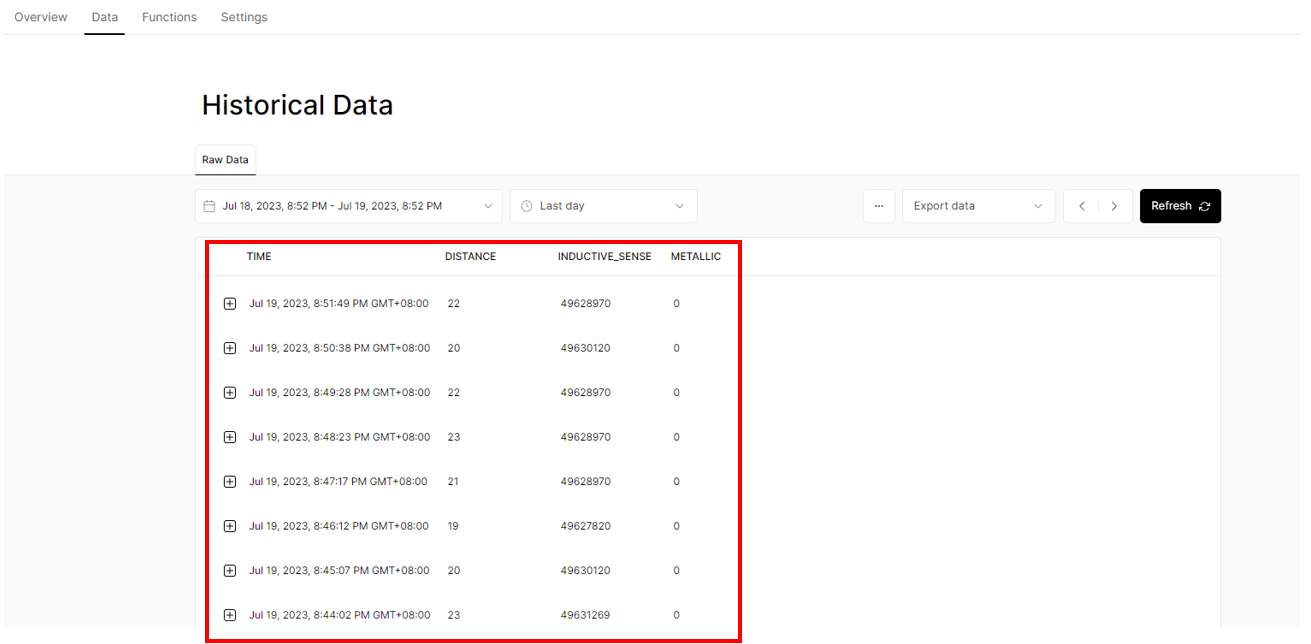Click distance value 21 in 8:47:17 row
This screenshot has width=1311, height=644.
point(453,482)
